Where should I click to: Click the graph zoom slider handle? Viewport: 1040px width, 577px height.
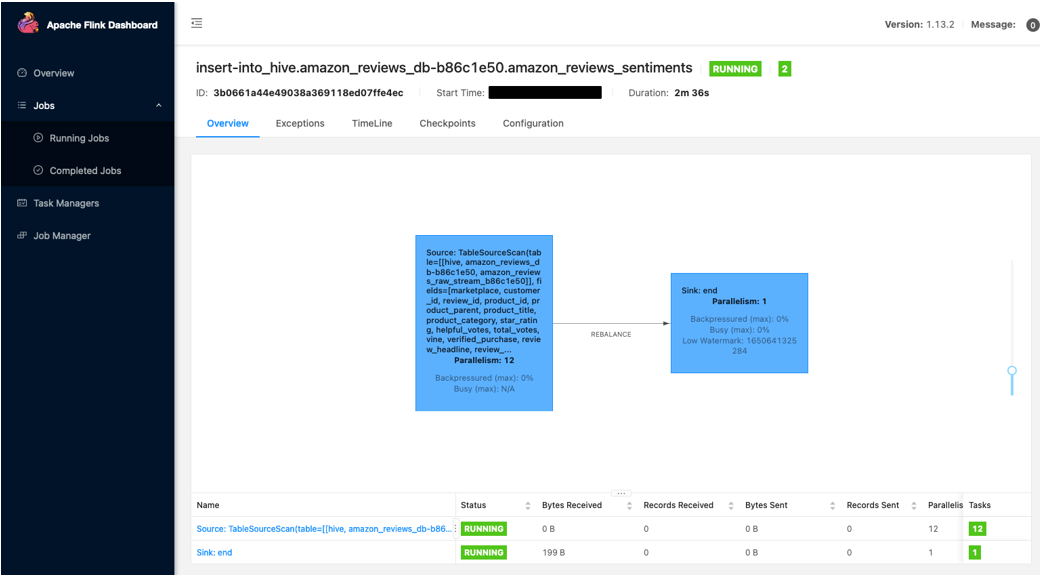click(1012, 371)
